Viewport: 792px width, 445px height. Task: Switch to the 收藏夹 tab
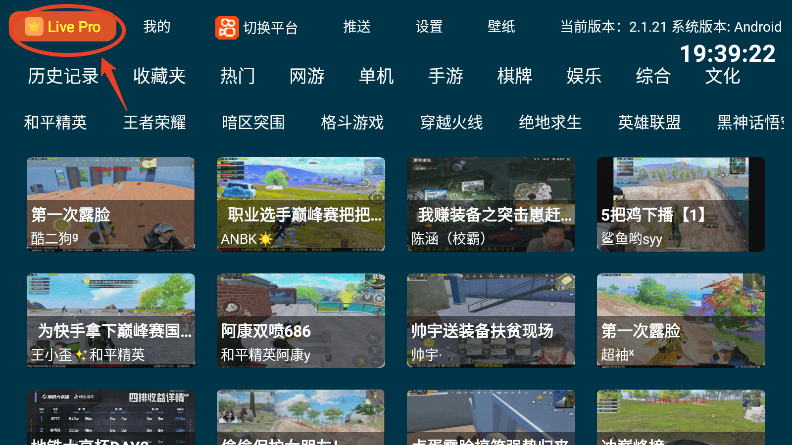160,76
